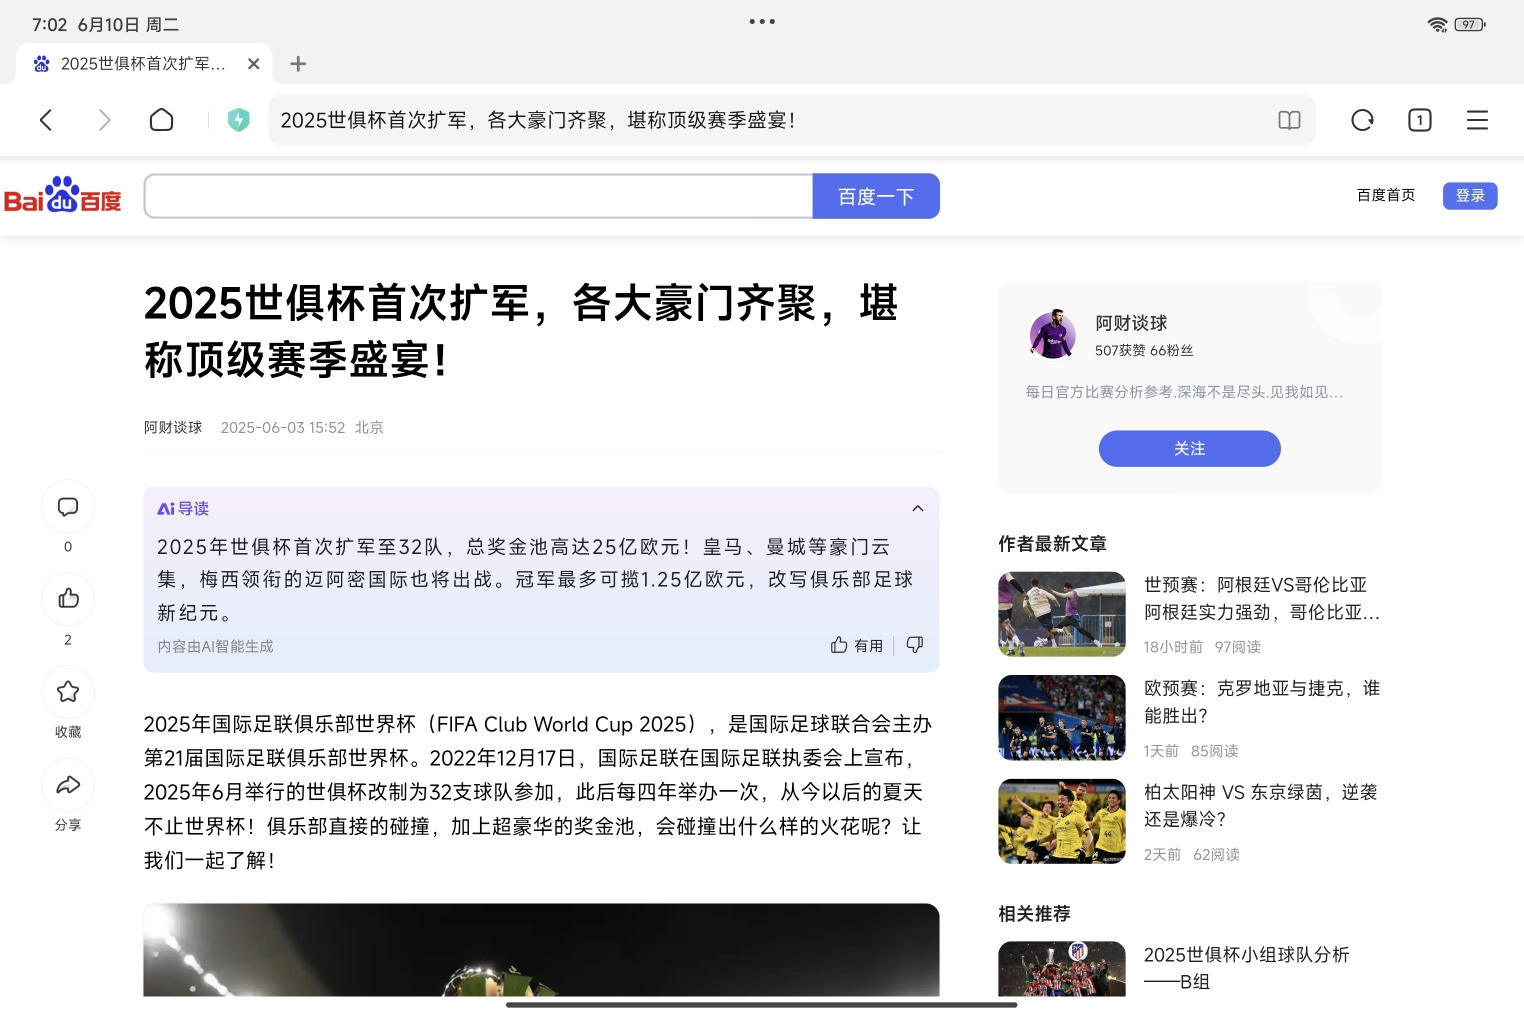Like the article with thumbs-up icon

pyautogui.click(x=68, y=599)
